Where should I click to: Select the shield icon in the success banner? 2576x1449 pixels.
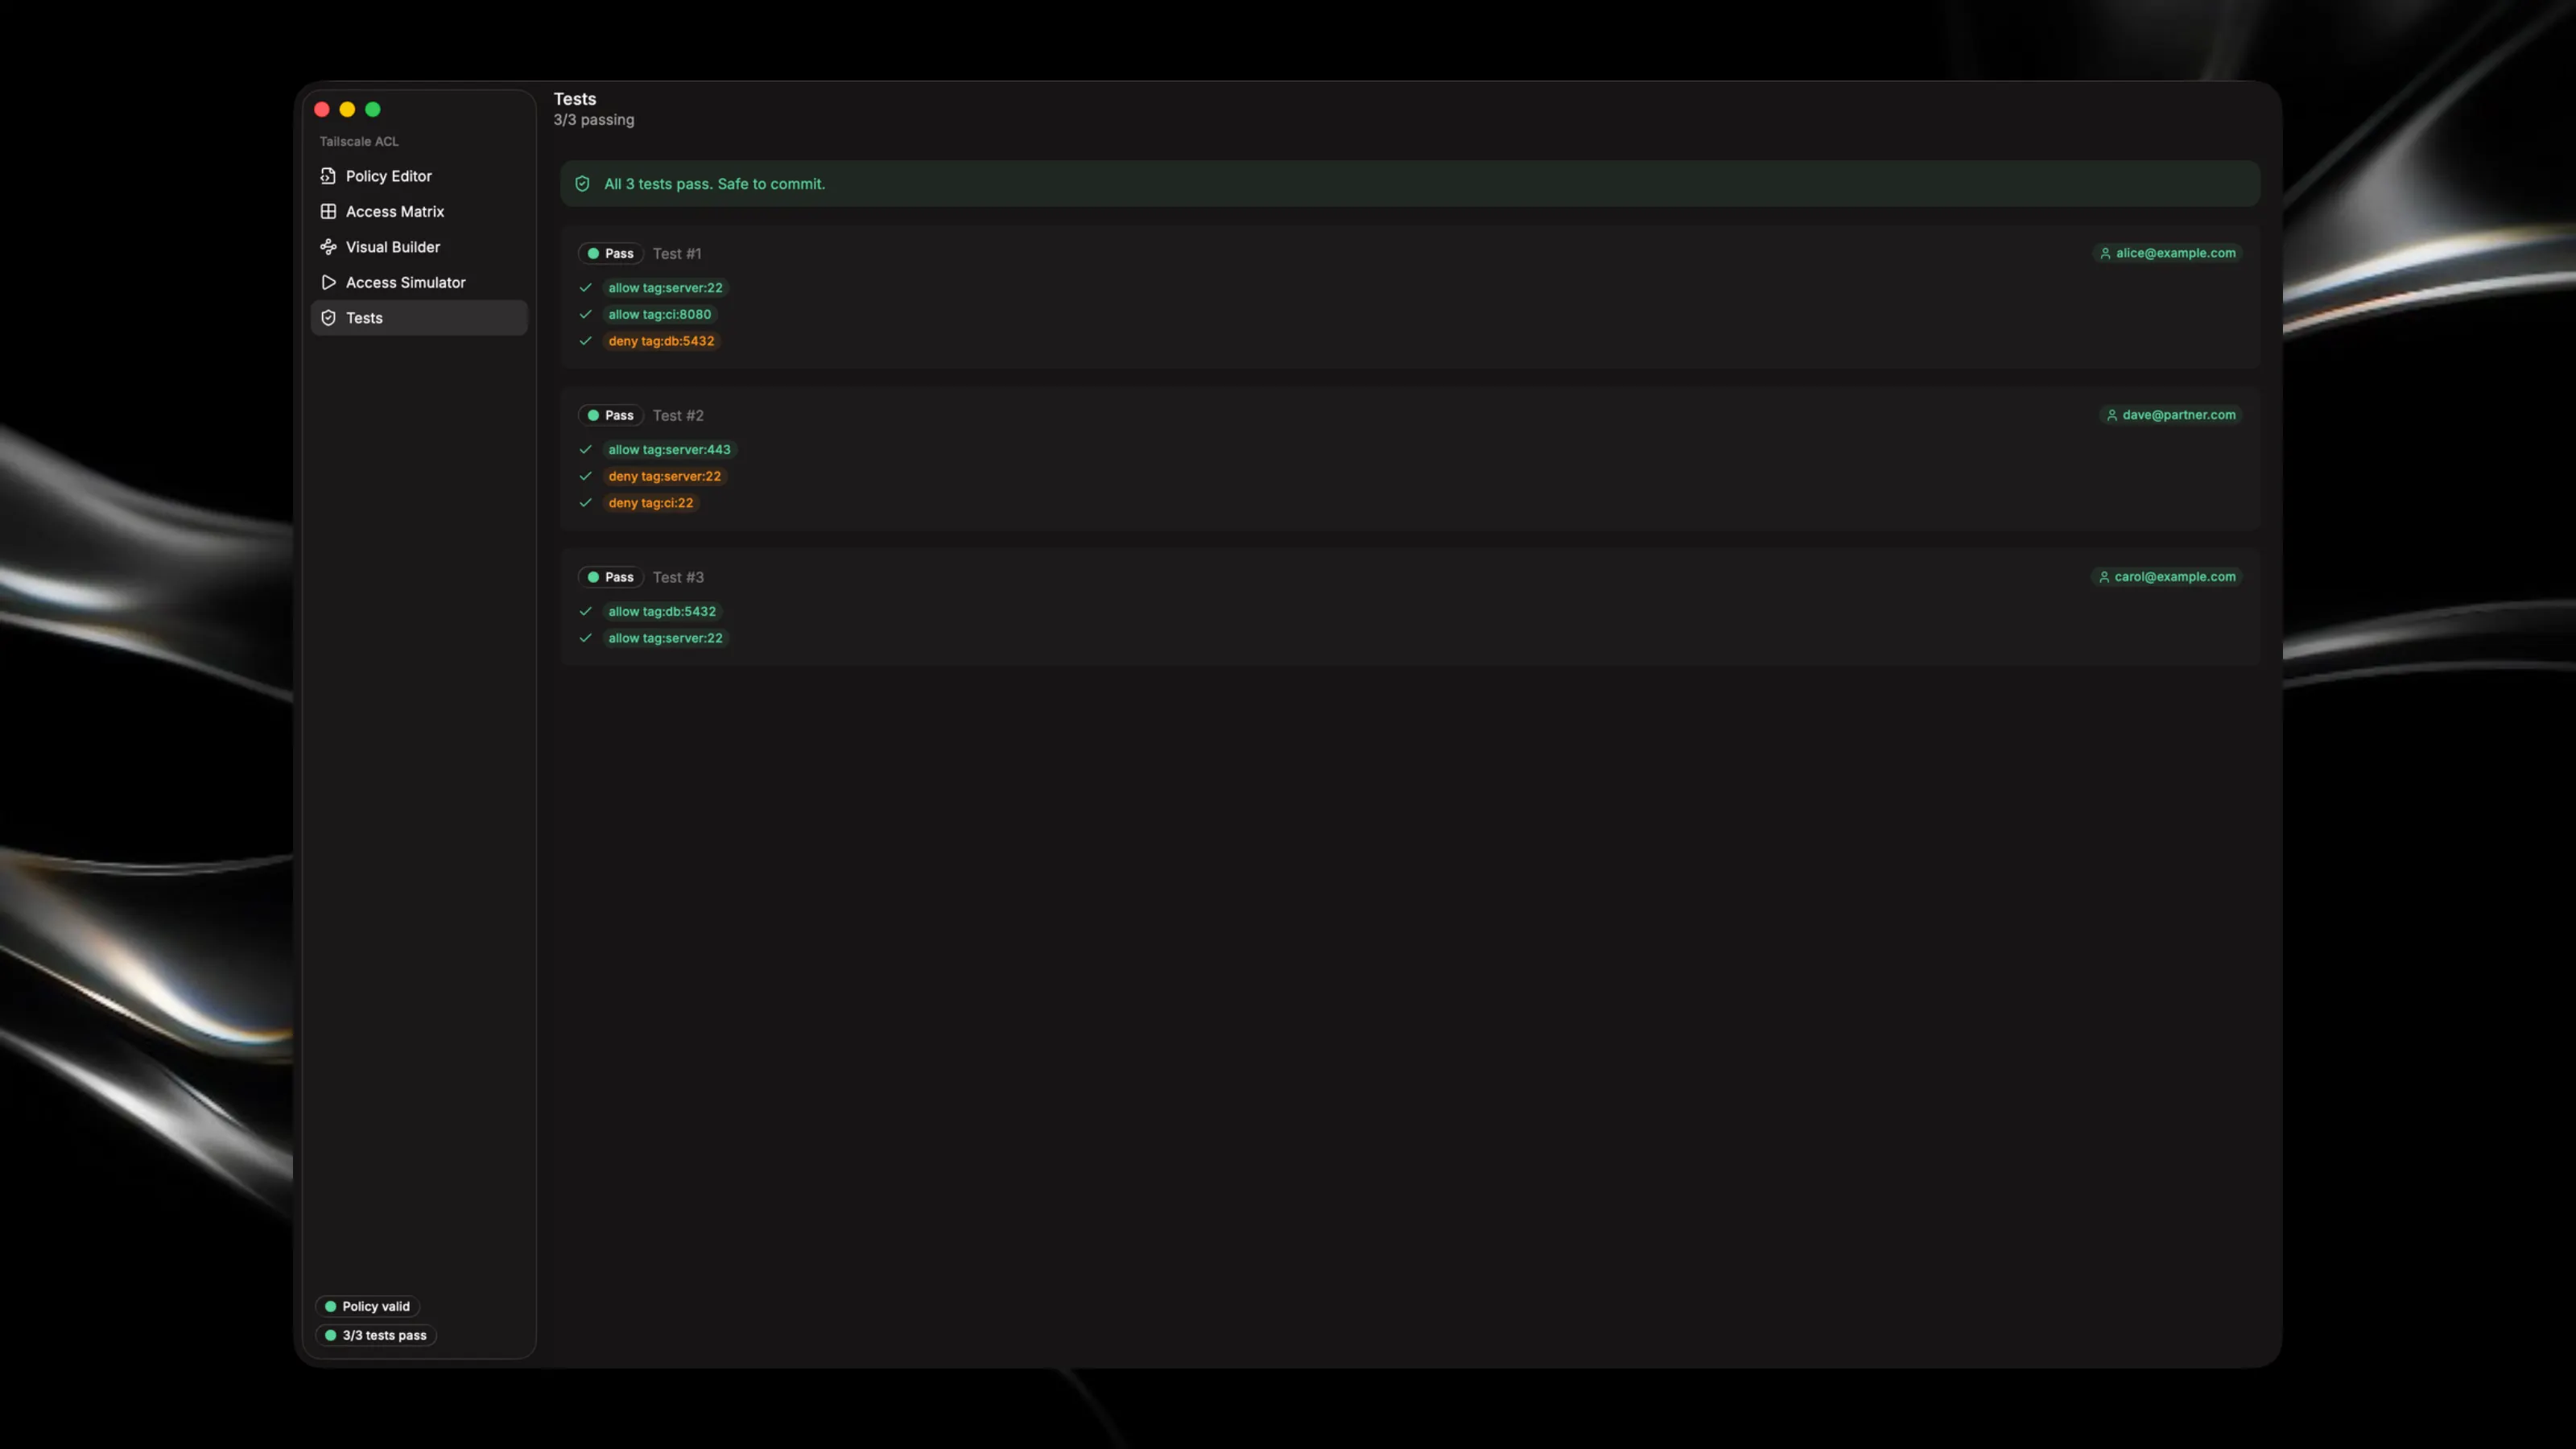coord(582,184)
